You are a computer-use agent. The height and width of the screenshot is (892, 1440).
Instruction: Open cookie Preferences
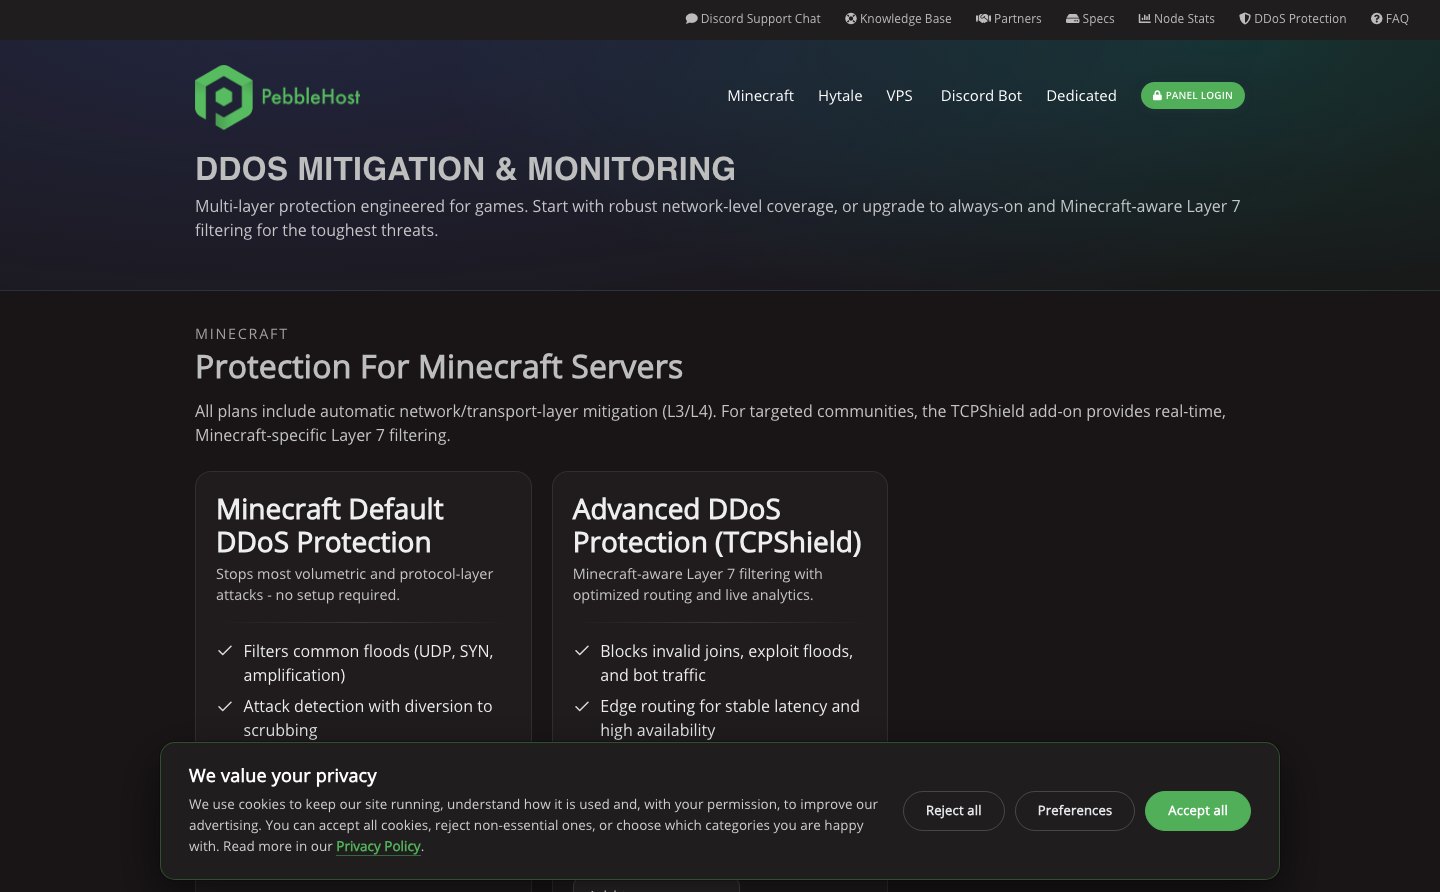[1075, 811]
